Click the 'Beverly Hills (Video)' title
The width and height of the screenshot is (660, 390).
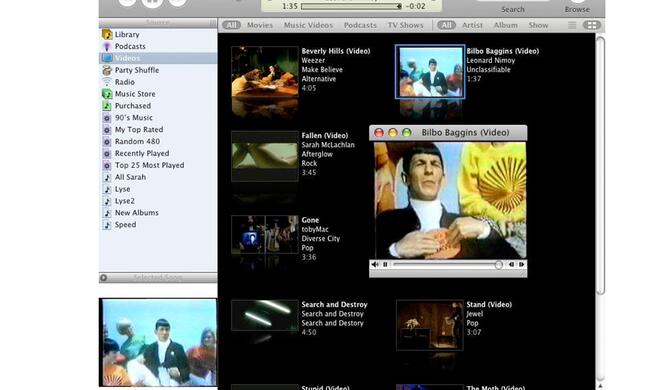[335, 51]
